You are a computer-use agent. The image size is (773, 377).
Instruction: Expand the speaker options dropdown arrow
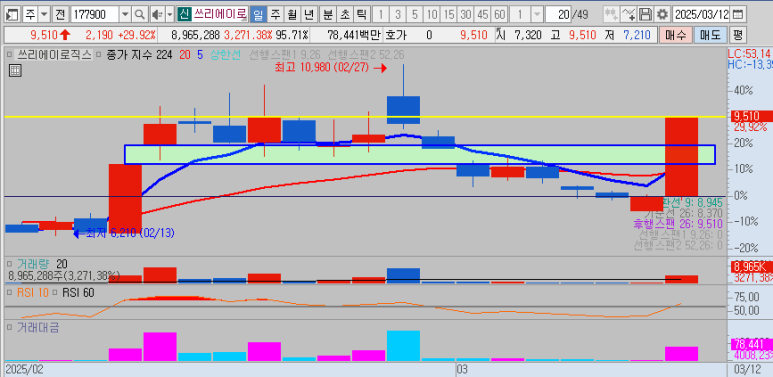[170, 15]
